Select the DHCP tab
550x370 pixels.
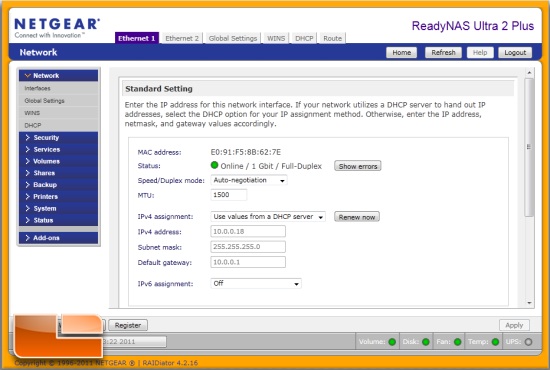pos(304,38)
